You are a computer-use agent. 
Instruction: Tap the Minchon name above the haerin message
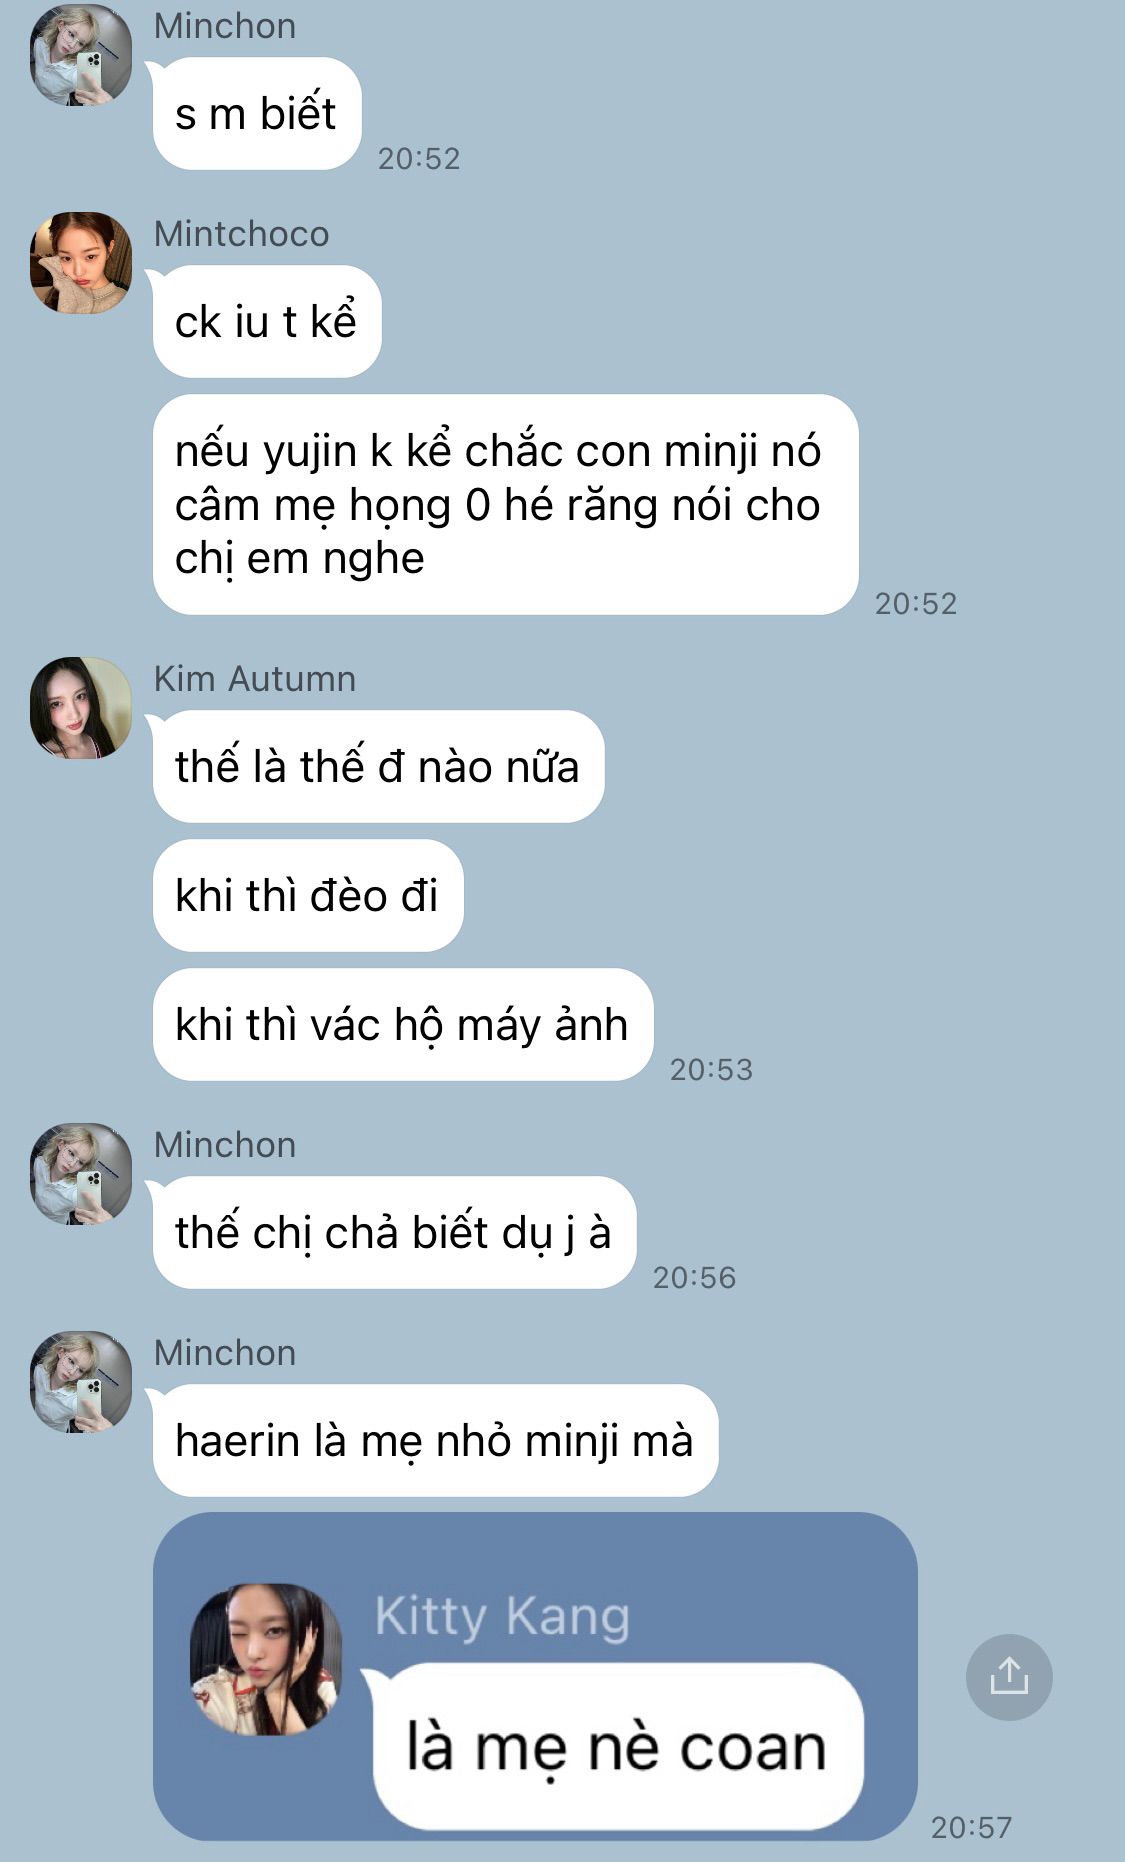[x=225, y=1352]
